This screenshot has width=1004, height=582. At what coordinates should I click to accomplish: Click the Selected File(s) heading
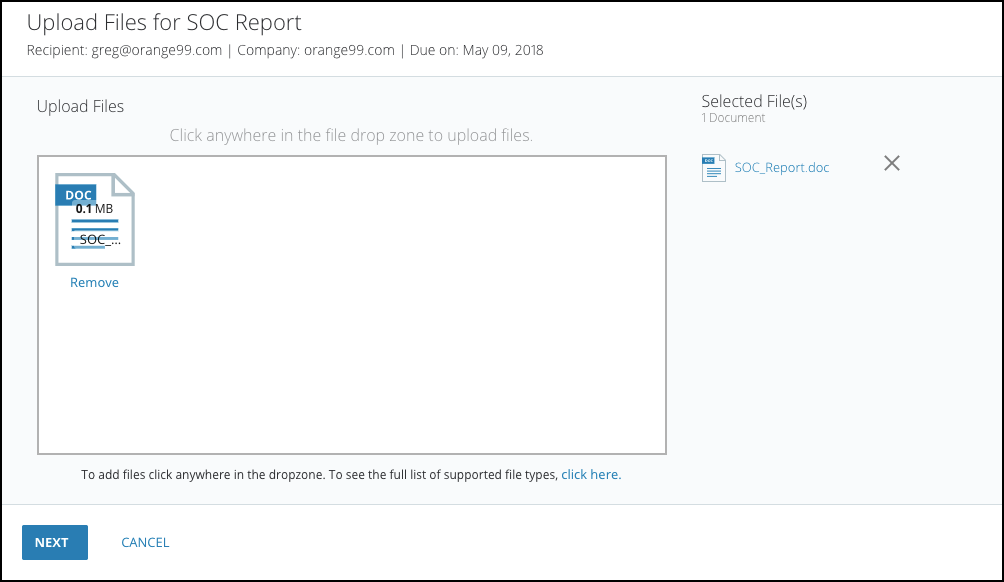click(x=754, y=101)
